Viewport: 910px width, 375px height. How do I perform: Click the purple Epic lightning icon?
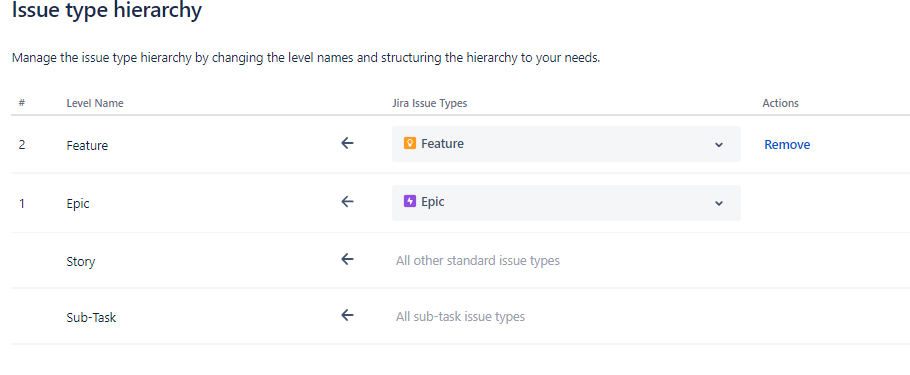[x=410, y=201]
